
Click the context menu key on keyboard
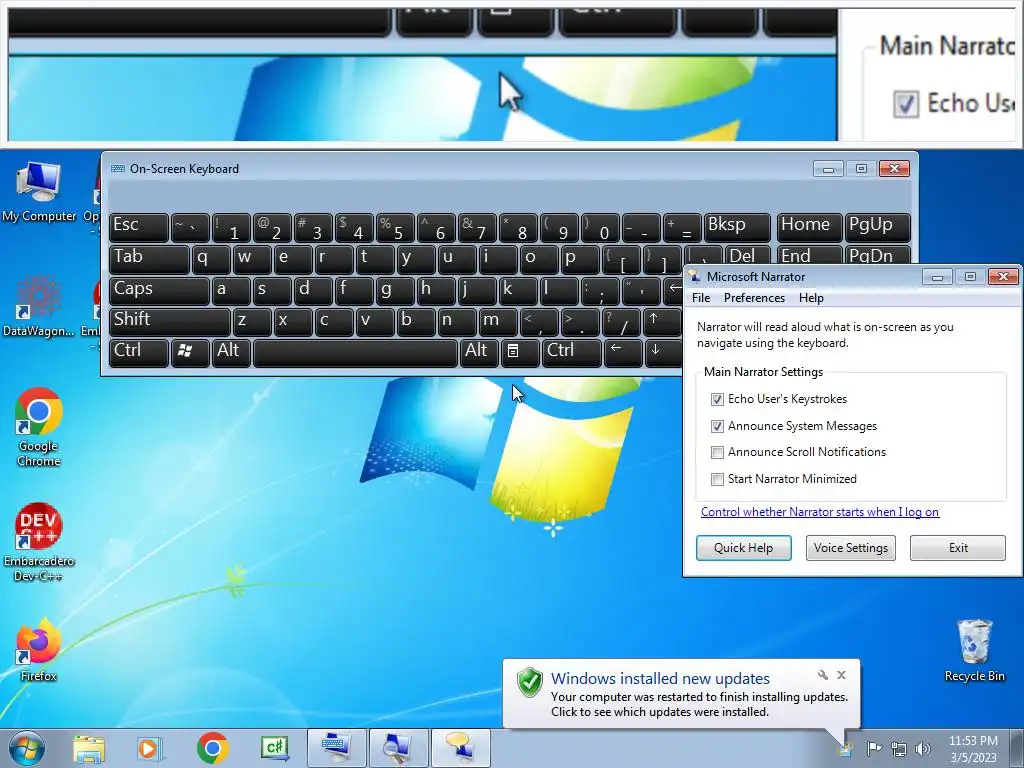(519, 352)
